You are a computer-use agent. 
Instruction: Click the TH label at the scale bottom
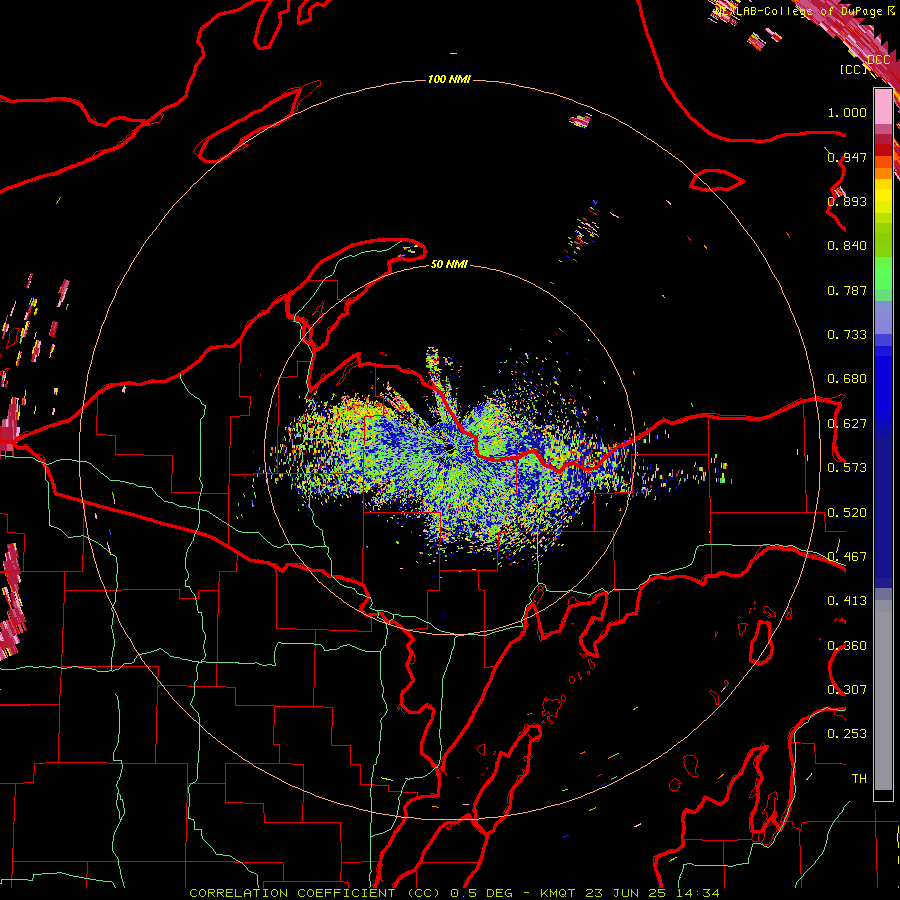859,779
